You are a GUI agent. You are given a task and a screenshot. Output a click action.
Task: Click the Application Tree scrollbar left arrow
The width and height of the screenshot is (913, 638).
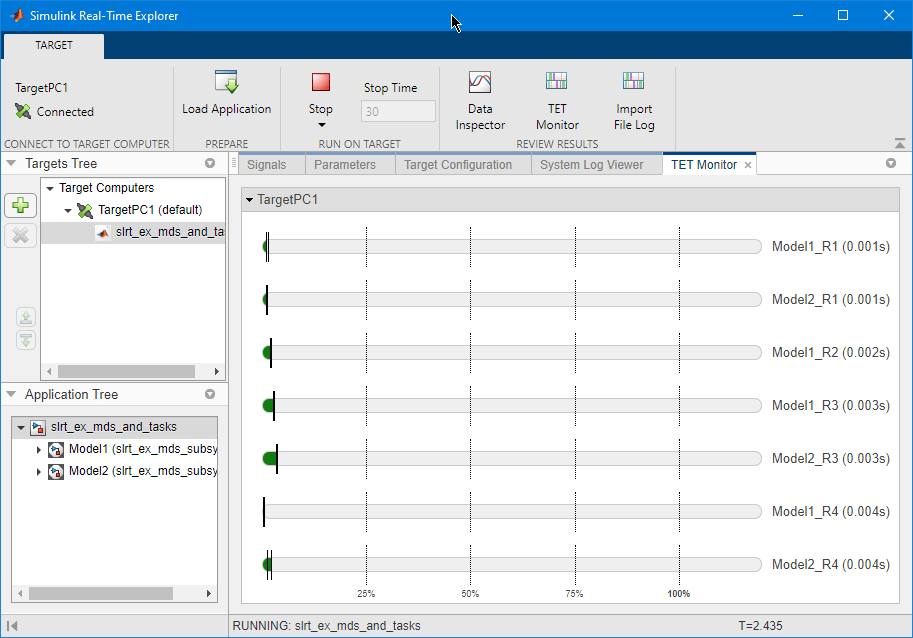20,593
